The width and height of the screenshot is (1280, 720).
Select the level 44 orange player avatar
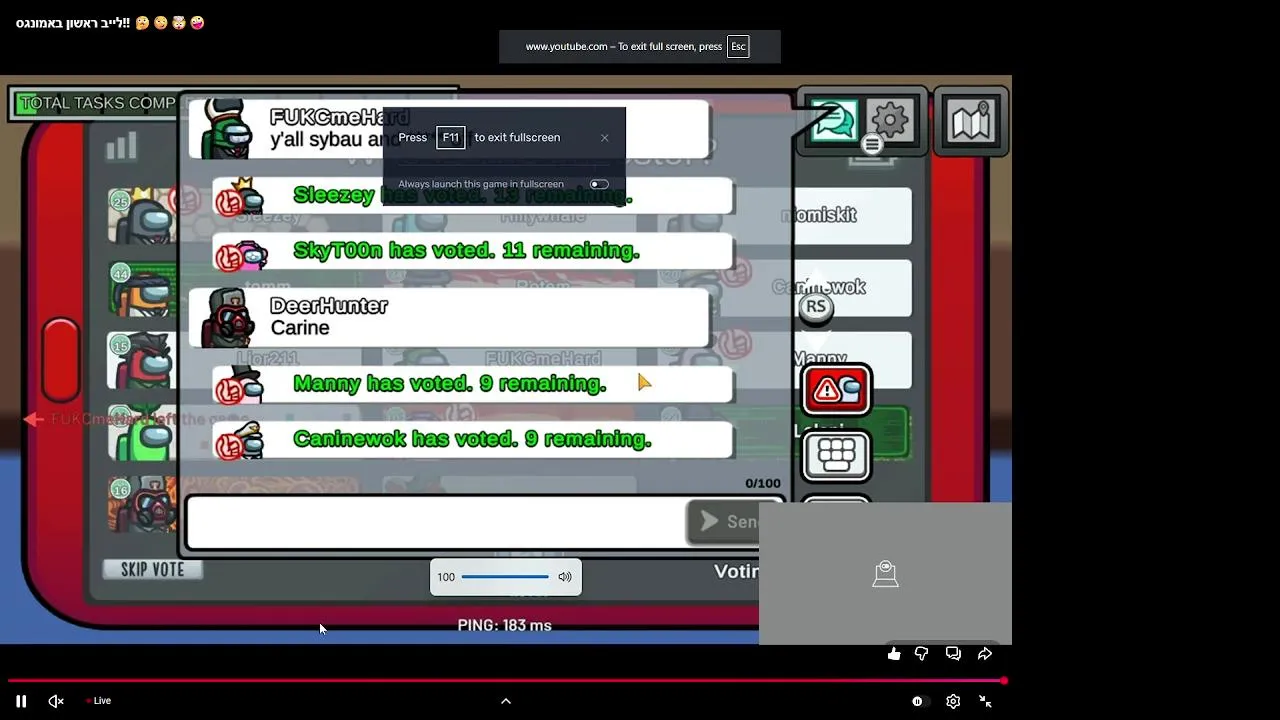pyautogui.click(x=143, y=288)
